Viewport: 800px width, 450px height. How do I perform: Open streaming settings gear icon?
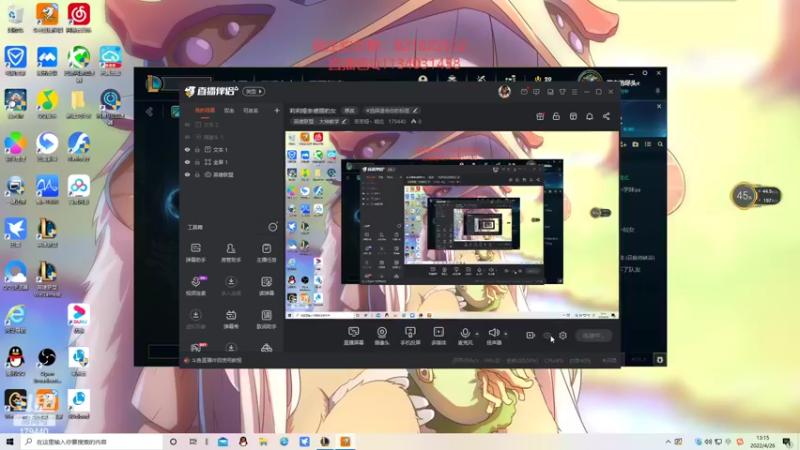click(563, 335)
